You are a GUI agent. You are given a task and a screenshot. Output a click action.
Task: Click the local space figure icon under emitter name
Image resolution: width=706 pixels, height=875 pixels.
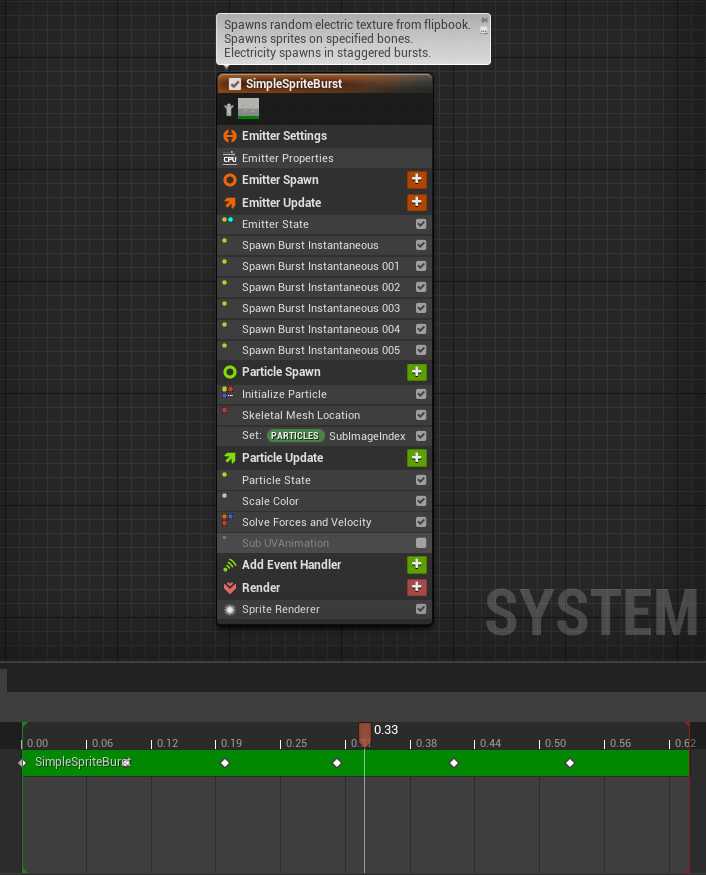coord(228,109)
